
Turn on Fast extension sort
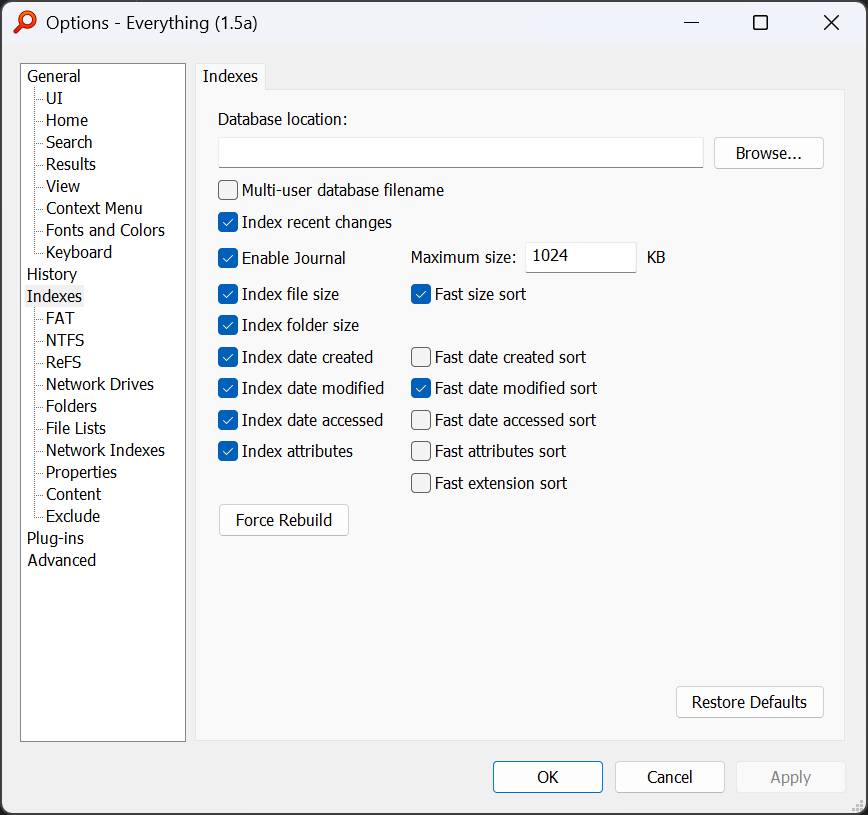(421, 483)
